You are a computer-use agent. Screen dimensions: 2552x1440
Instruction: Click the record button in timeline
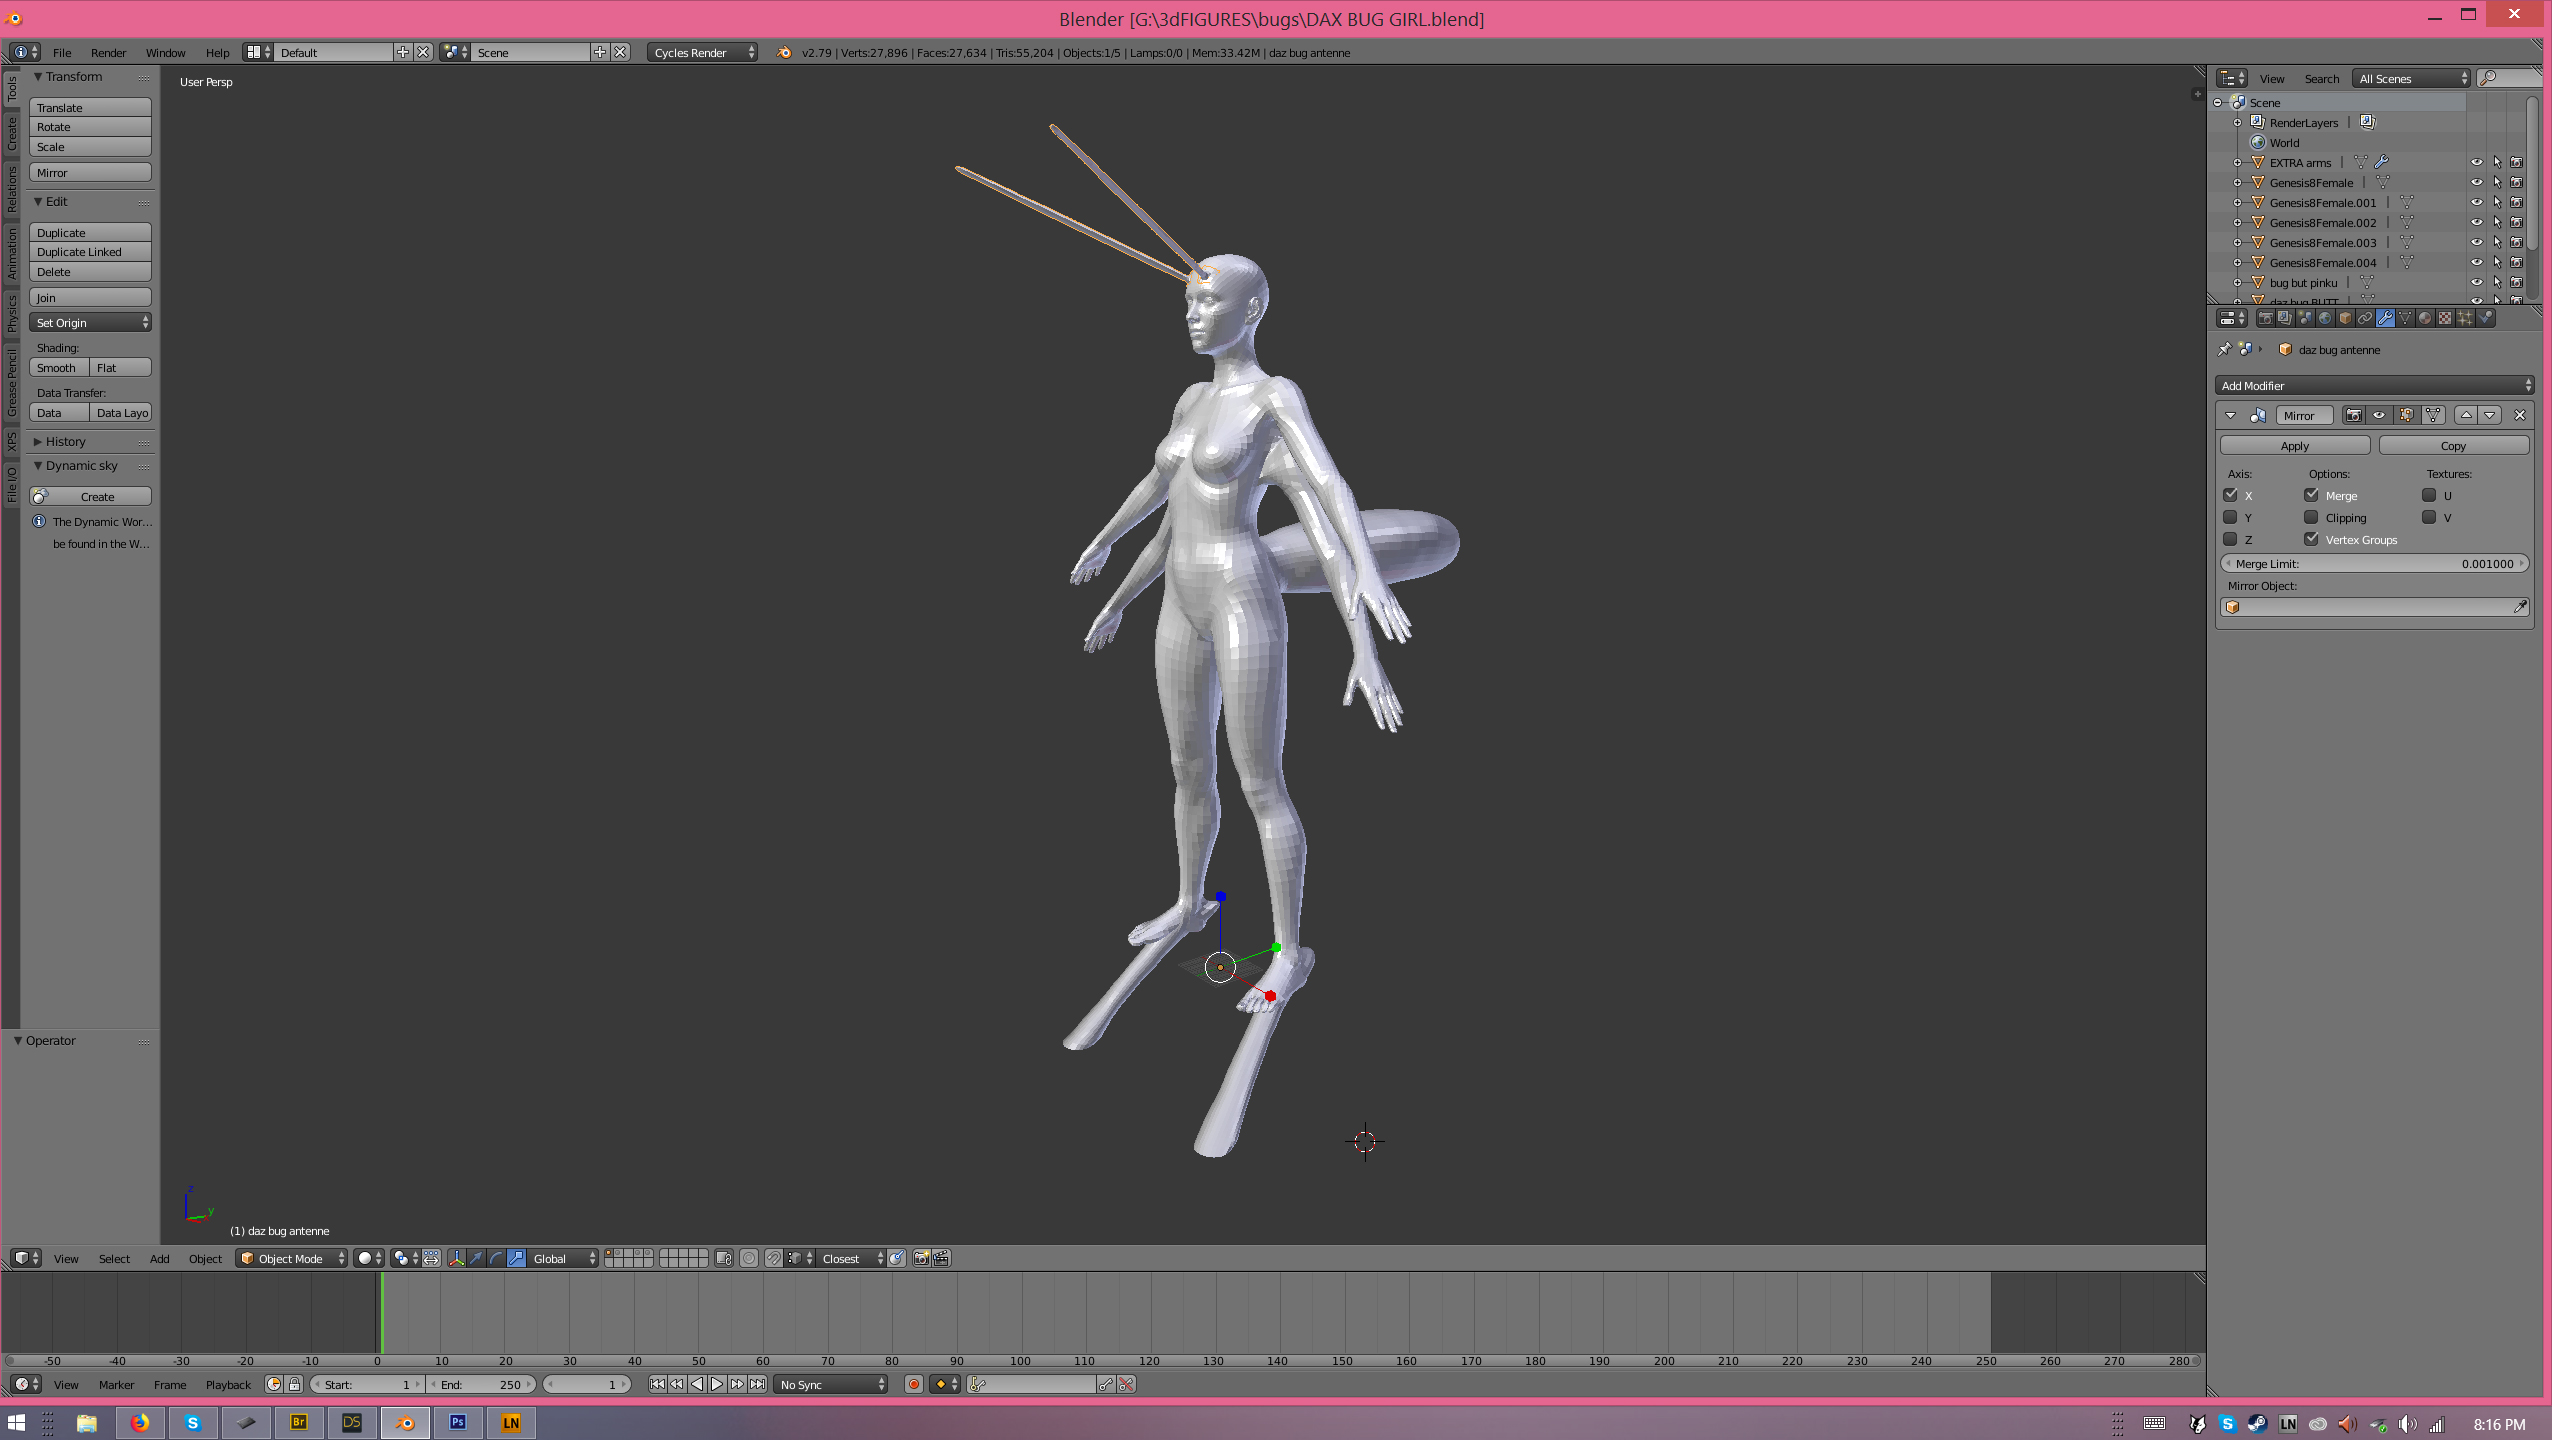coord(913,1384)
